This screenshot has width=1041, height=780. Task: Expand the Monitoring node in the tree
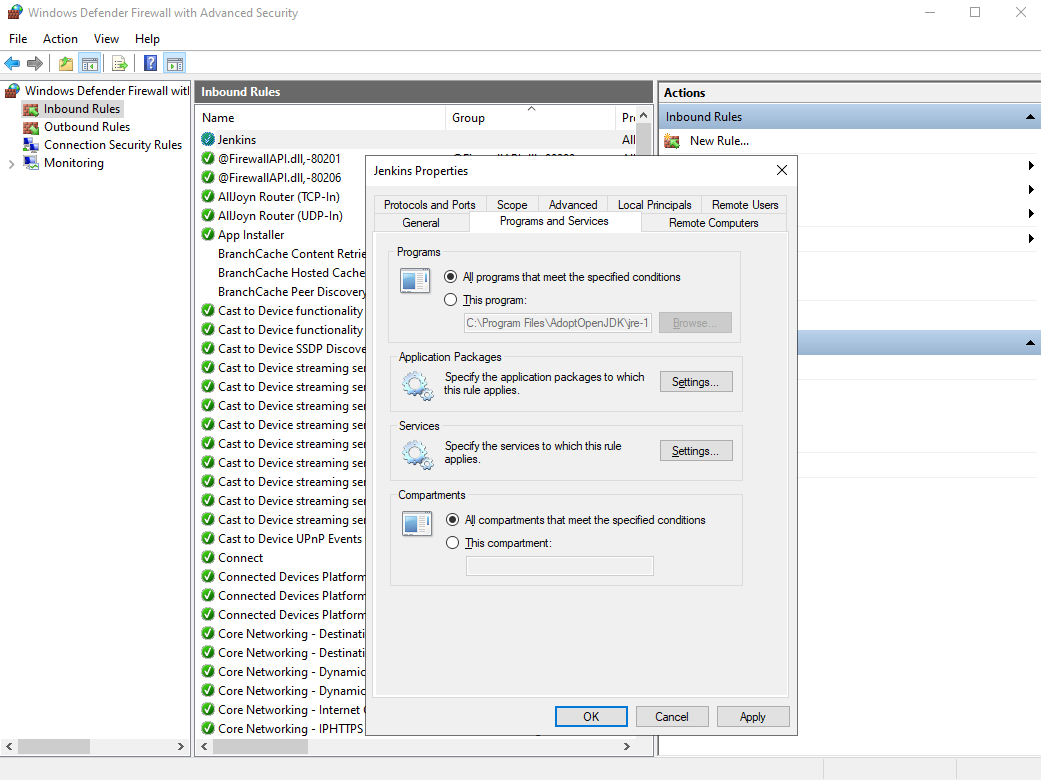pos(10,163)
